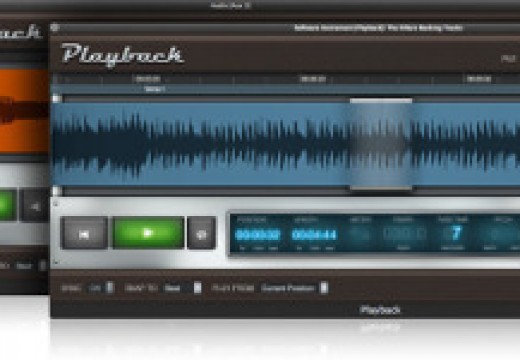Click the first time label on the ruler

[x=148, y=79]
